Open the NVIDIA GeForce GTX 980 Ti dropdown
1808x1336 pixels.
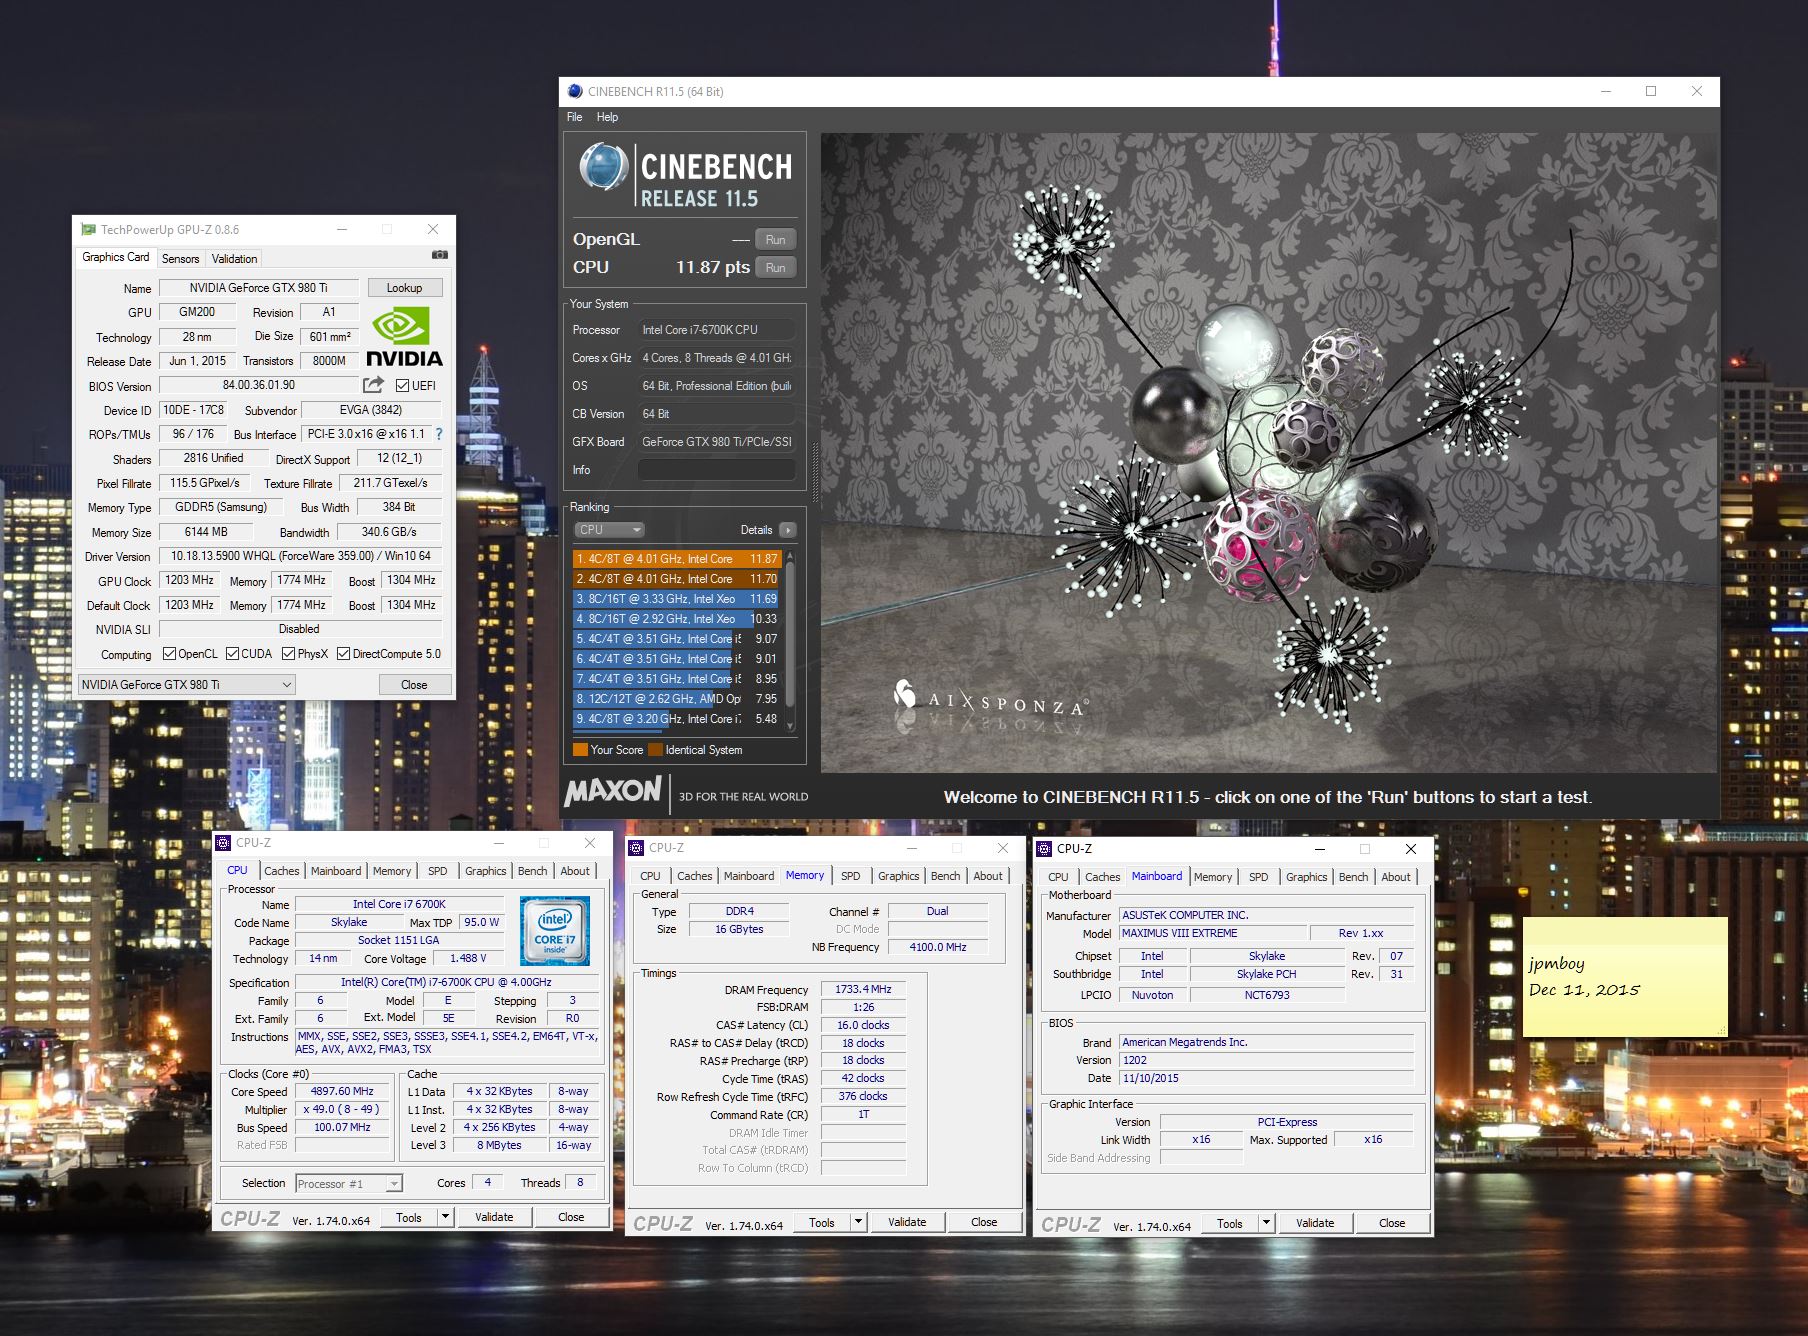pos(187,685)
